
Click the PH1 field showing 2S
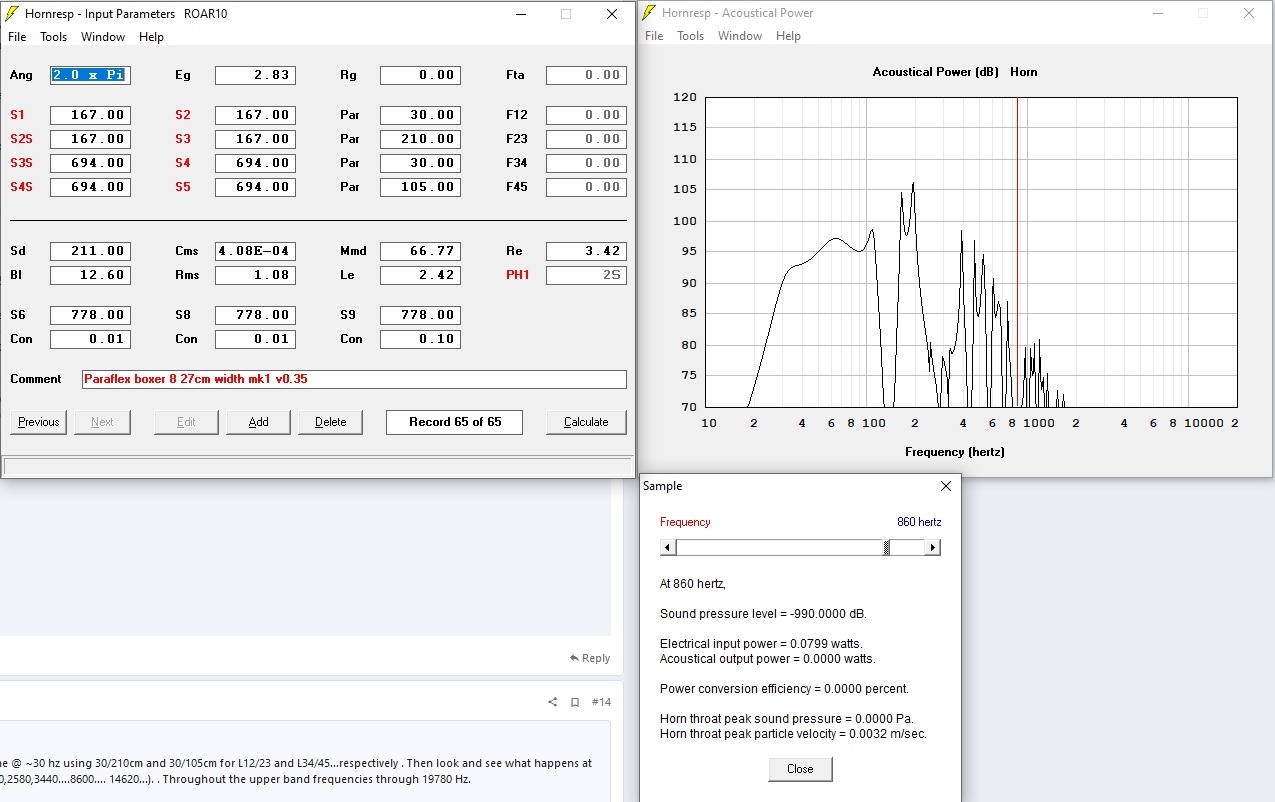tap(586, 275)
